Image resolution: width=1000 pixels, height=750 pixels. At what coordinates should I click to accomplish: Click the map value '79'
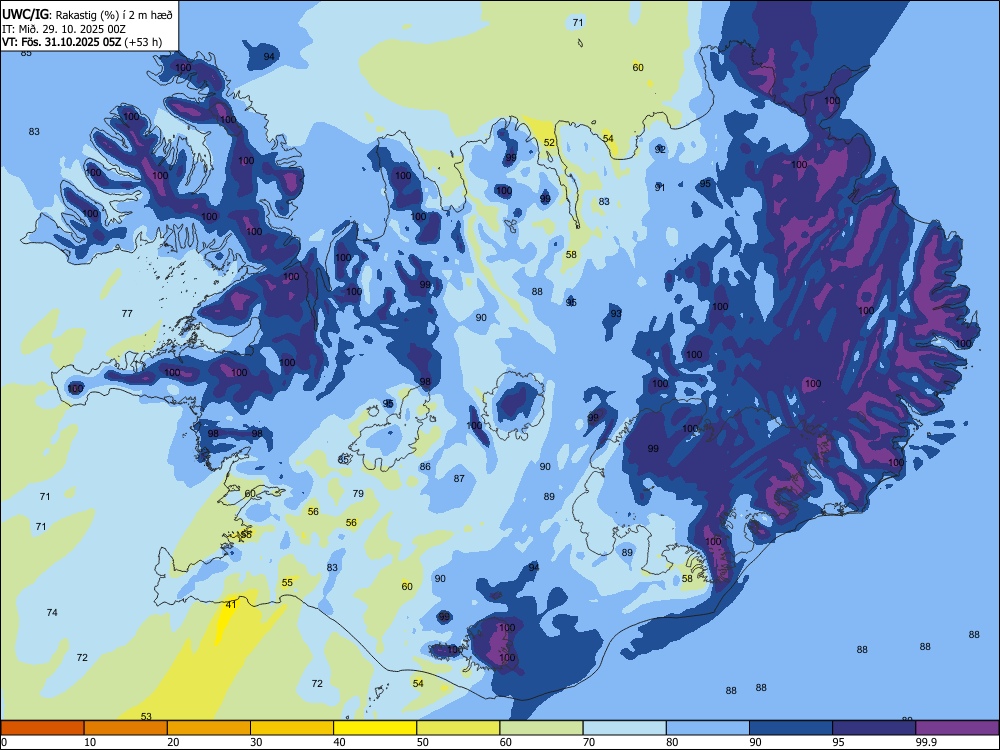358,493
